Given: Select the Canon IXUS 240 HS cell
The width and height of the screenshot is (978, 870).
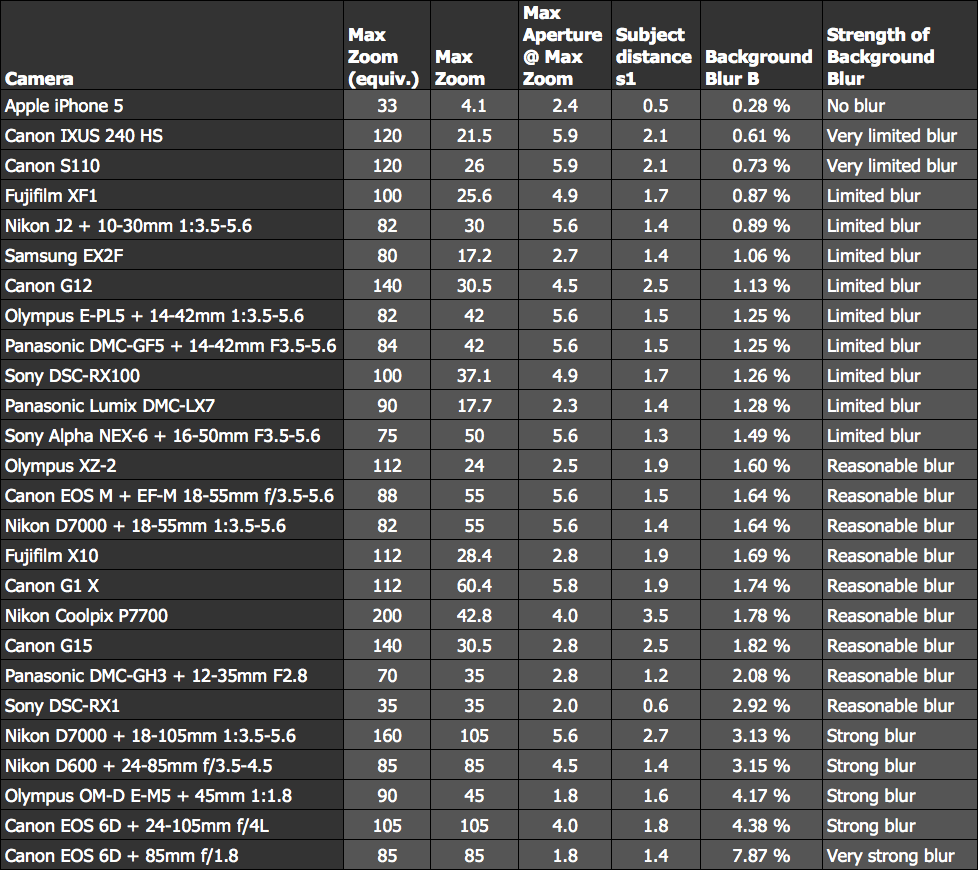Looking at the screenshot, I should (x=172, y=135).
